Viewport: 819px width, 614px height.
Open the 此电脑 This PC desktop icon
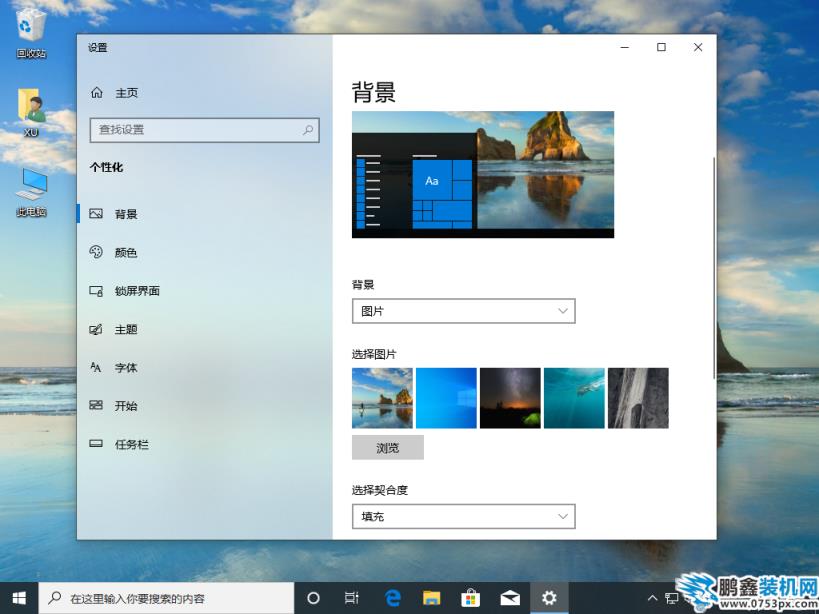point(31,192)
